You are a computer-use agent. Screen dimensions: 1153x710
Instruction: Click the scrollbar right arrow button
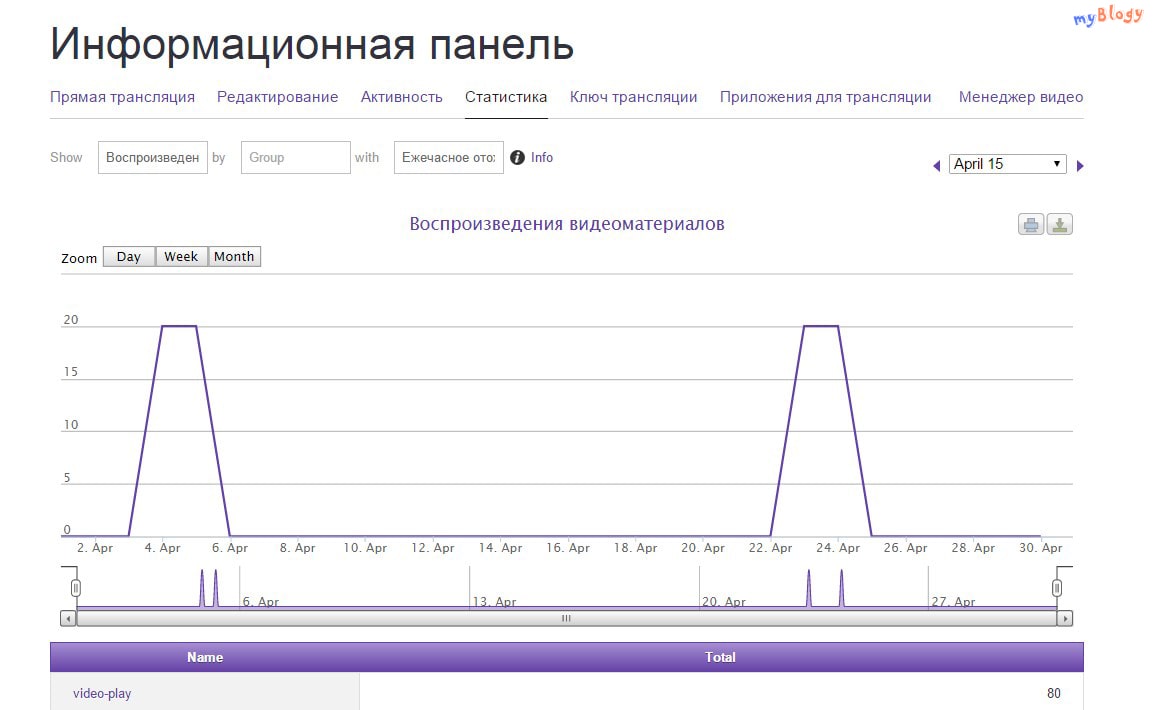coord(1065,619)
